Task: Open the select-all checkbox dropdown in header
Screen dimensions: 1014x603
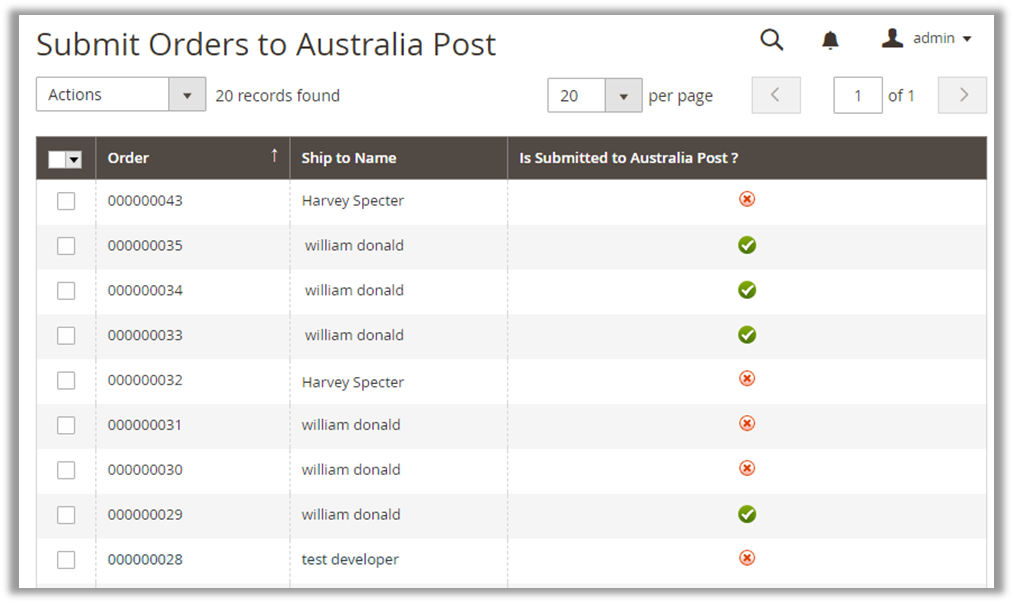Action: (x=74, y=160)
